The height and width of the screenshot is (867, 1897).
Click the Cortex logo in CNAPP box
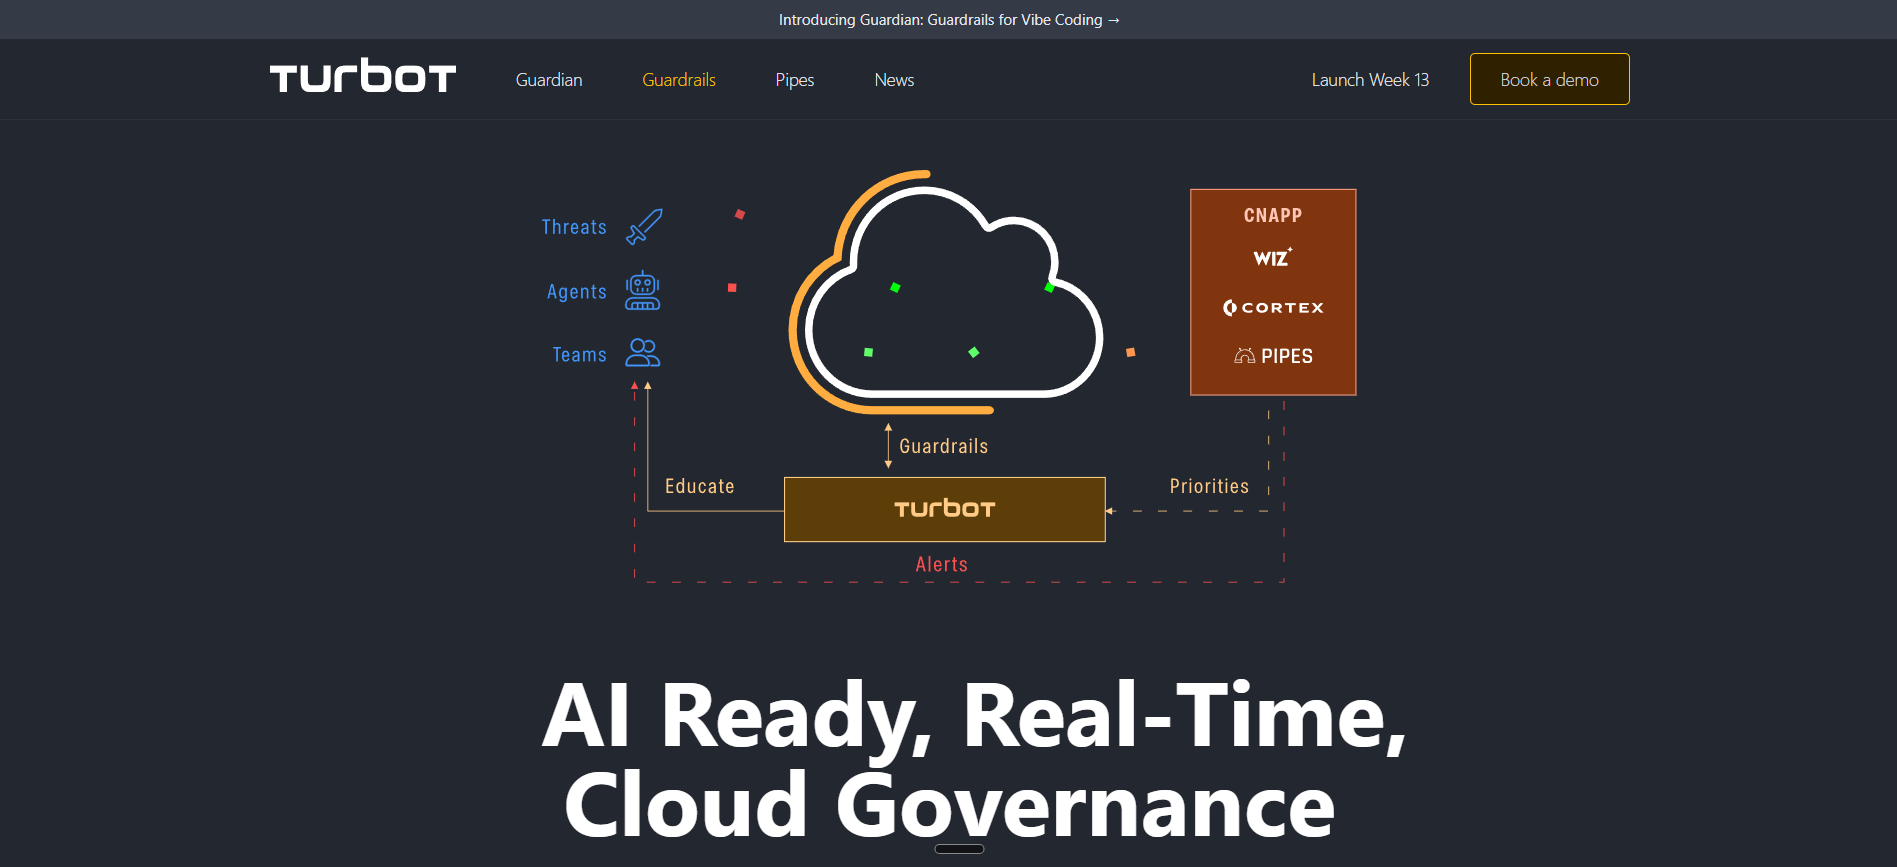pos(1273,308)
